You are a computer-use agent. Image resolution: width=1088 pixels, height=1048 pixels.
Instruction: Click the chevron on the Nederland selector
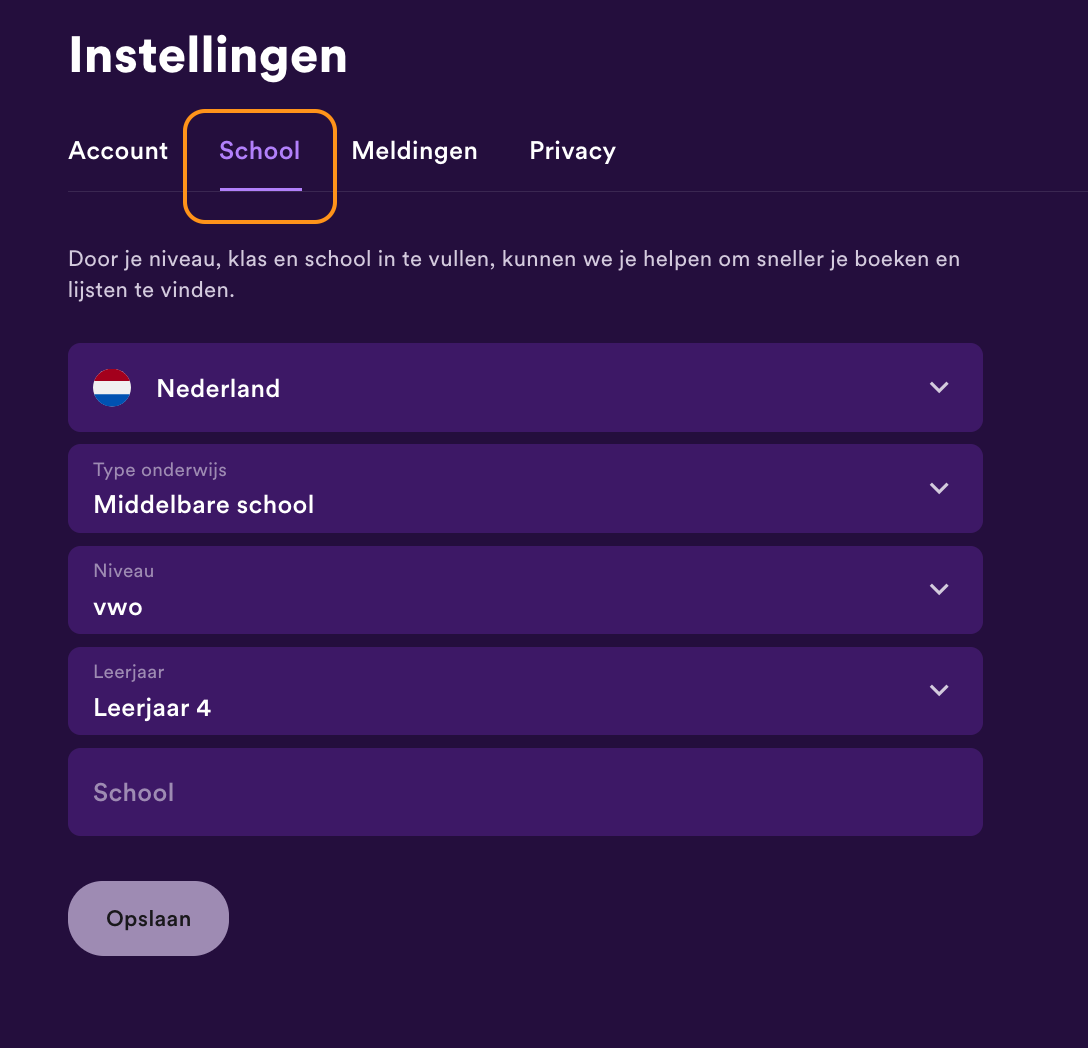coord(939,388)
